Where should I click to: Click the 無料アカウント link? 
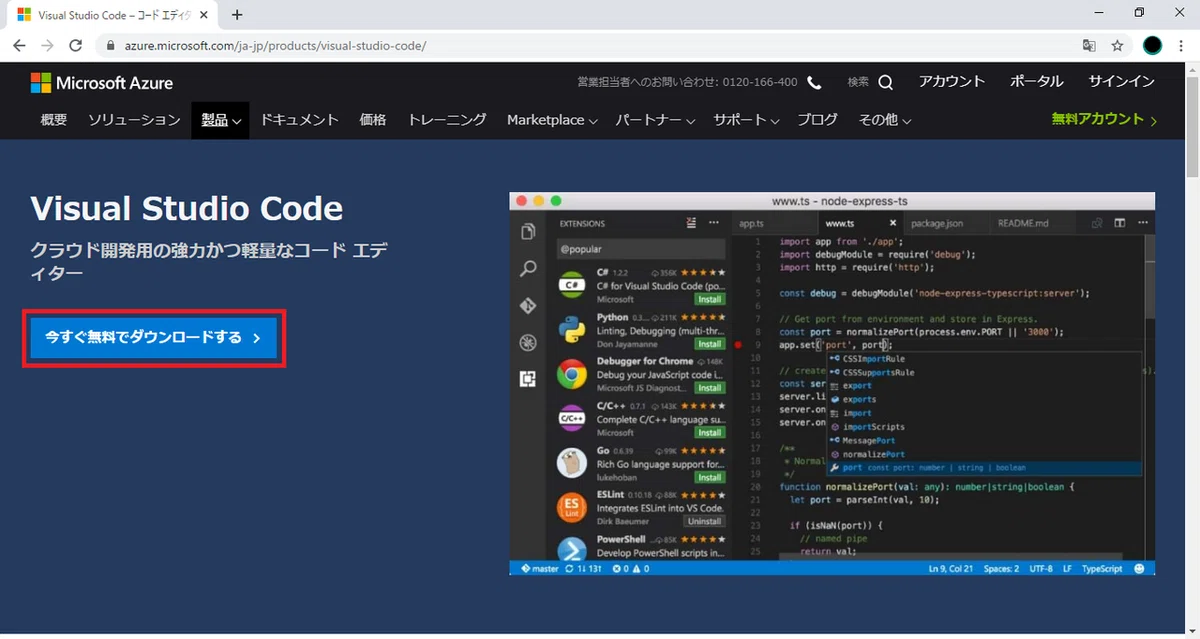pyautogui.click(x=1104, y=119)
